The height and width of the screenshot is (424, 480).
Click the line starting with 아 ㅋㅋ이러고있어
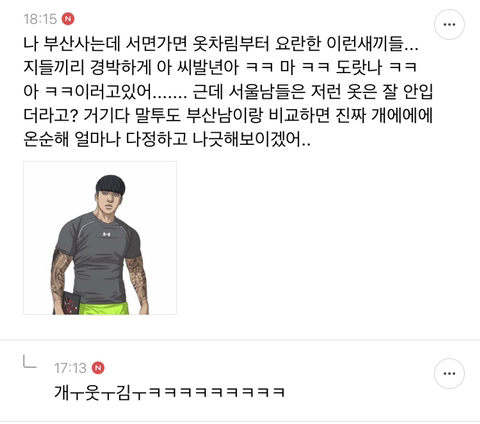click(228, 91)
